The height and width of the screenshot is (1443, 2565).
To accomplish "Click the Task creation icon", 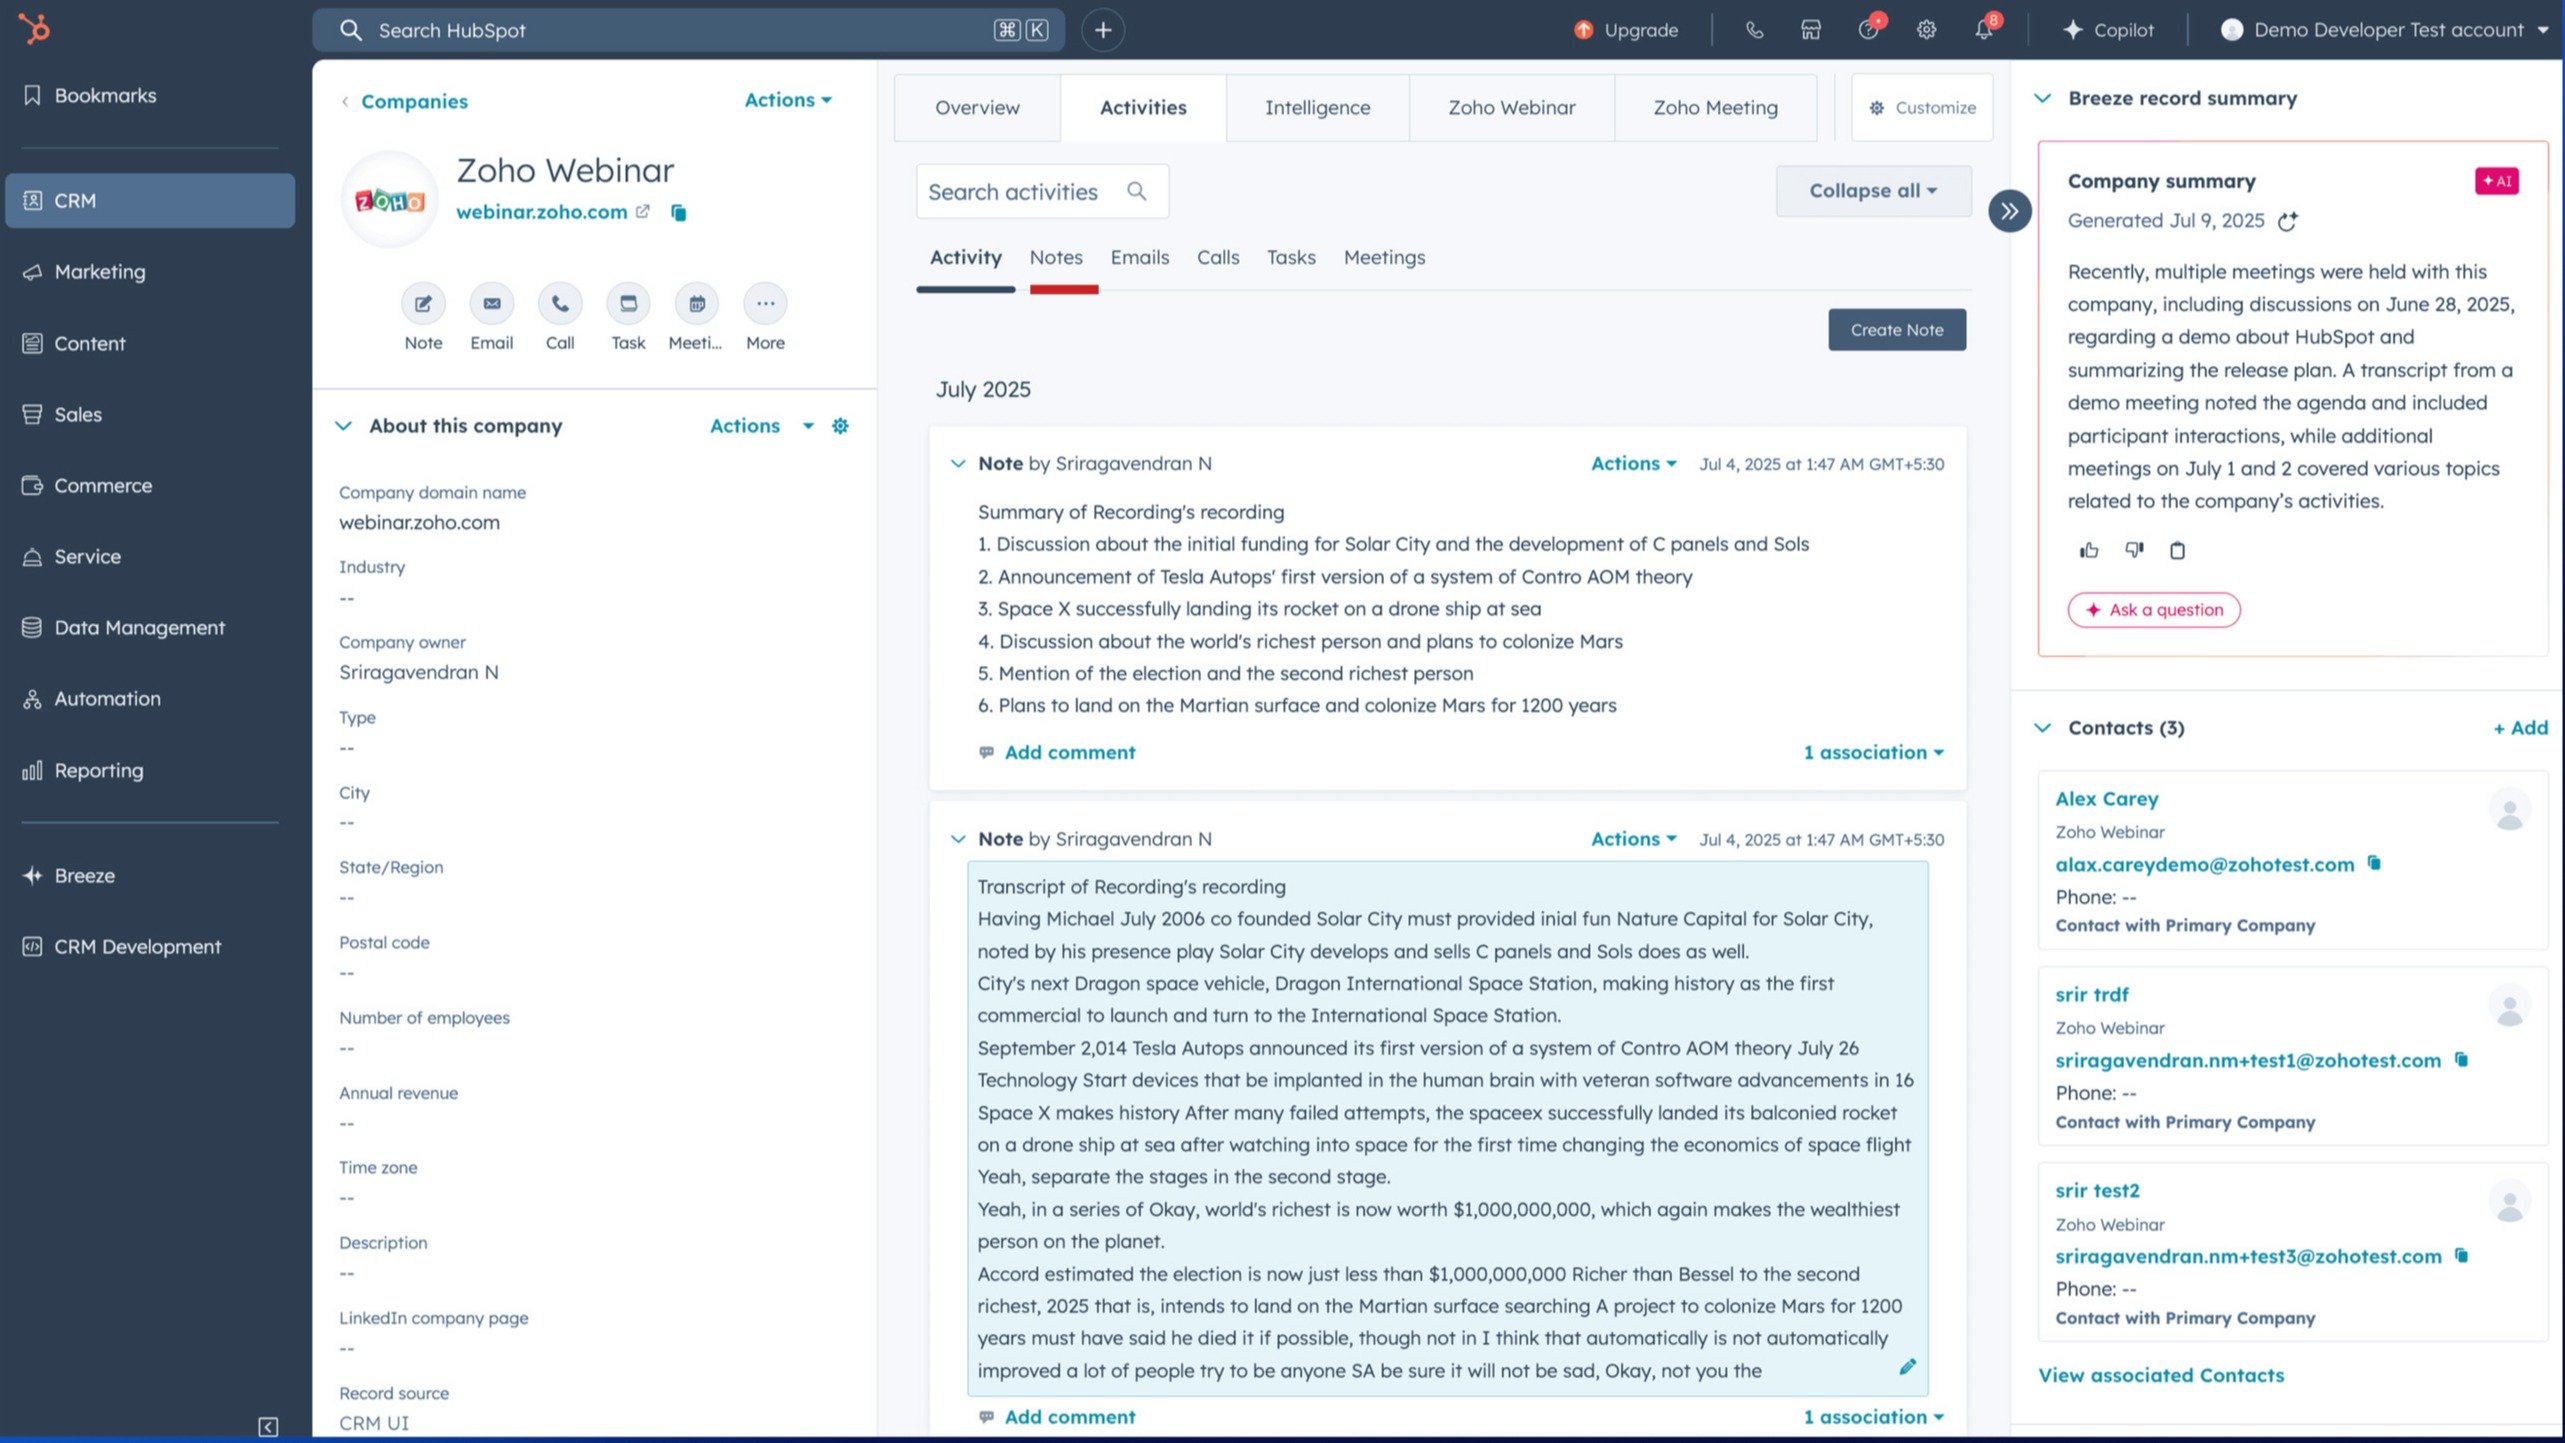I will click(x=628, y=304).
